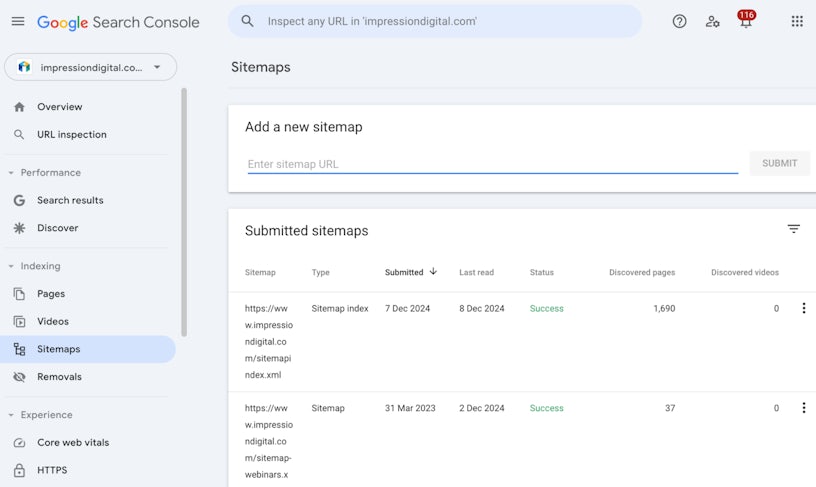Screen dimensions: 816x487
Task: Open URL inspection page
Action: 71,135
